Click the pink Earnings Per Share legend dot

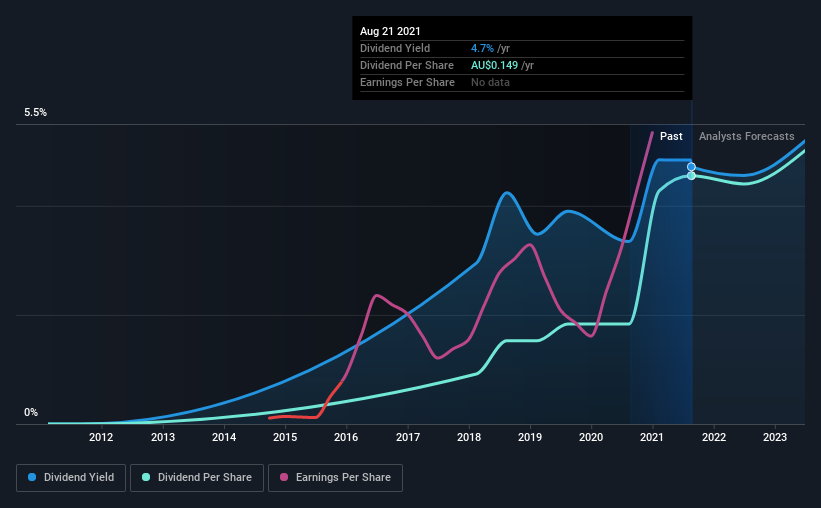[x=284, y=477]
